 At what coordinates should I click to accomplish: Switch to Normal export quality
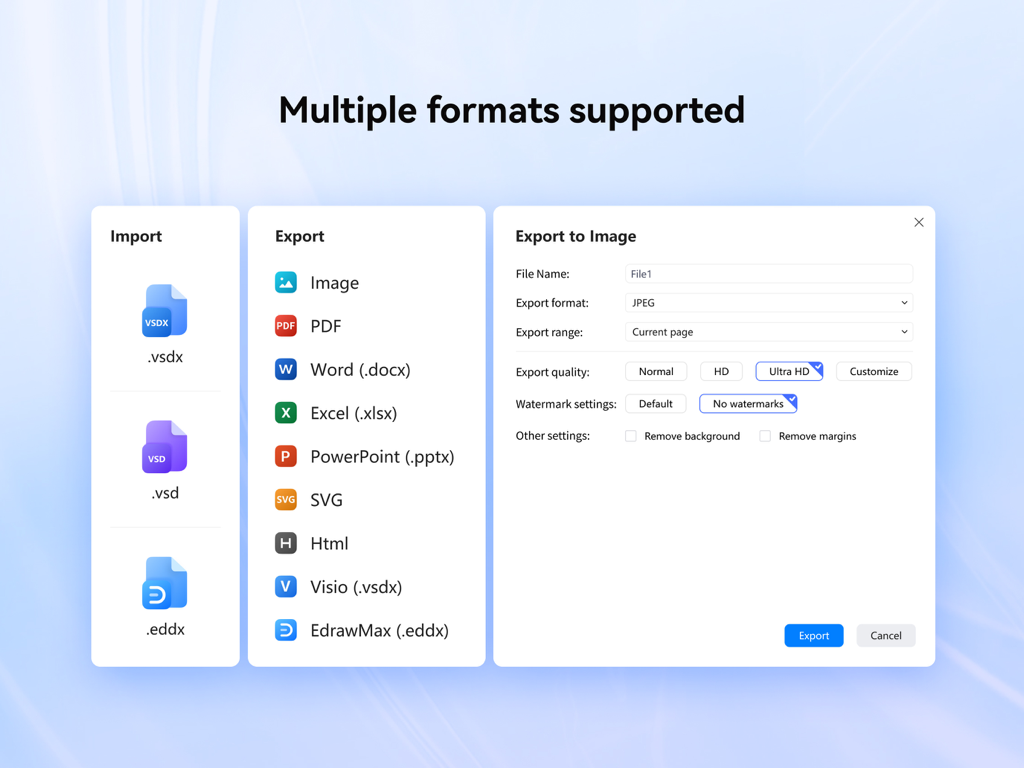pos(656,371)
